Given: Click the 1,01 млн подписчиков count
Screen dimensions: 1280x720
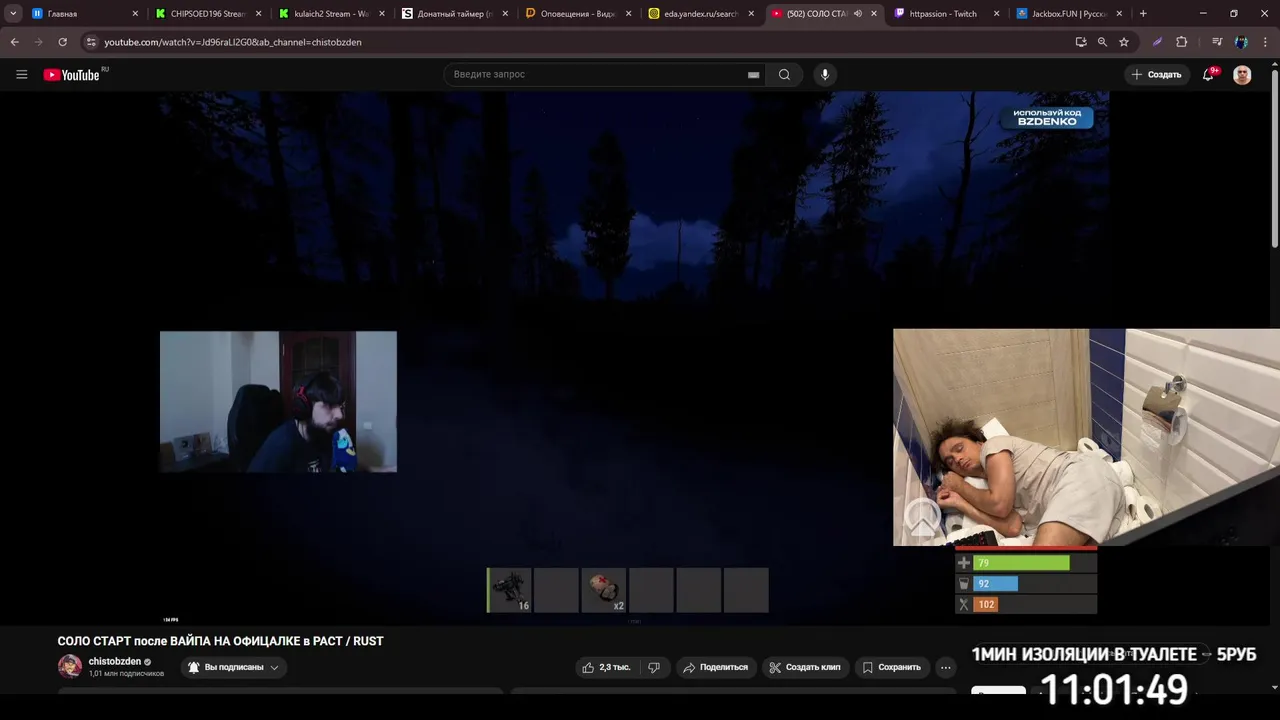Looking at the screenshot, I should pos(126,674).
